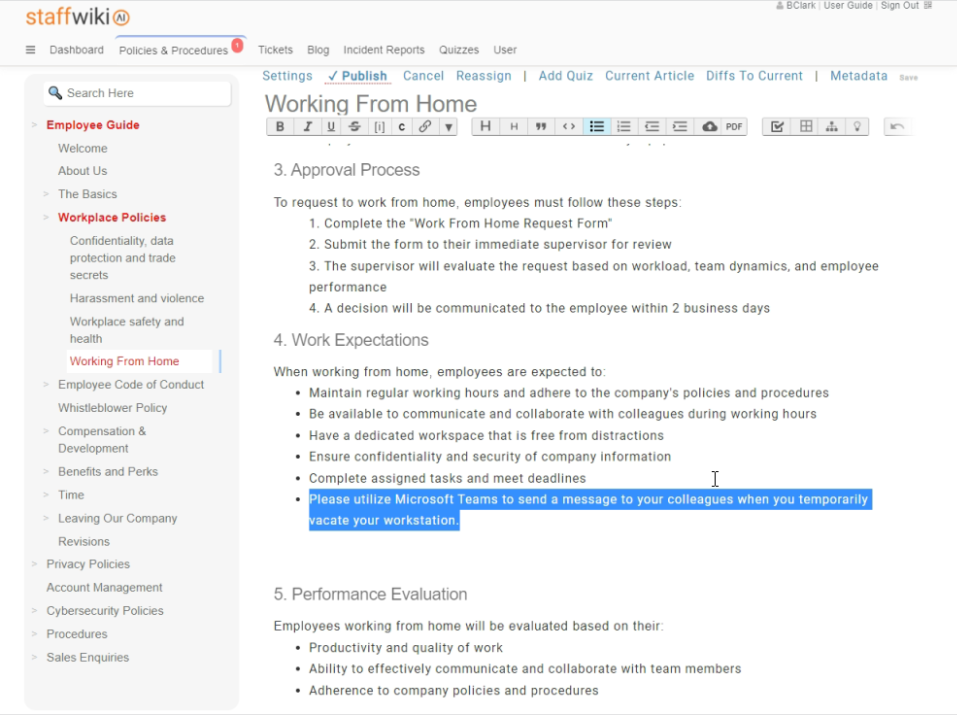Apply italic formatting
The image size is (957, 715).
click(306, 127)
